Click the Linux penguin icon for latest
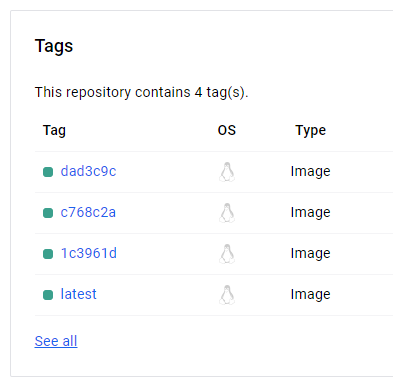This screenshot has width=393, height=388. pos(227,295)
